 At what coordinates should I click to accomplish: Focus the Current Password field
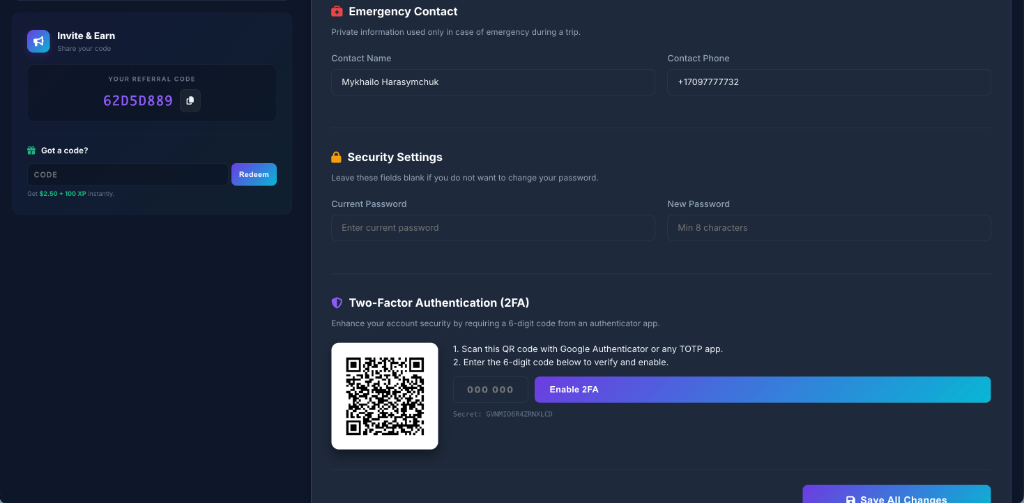click(x=493, y=228)
